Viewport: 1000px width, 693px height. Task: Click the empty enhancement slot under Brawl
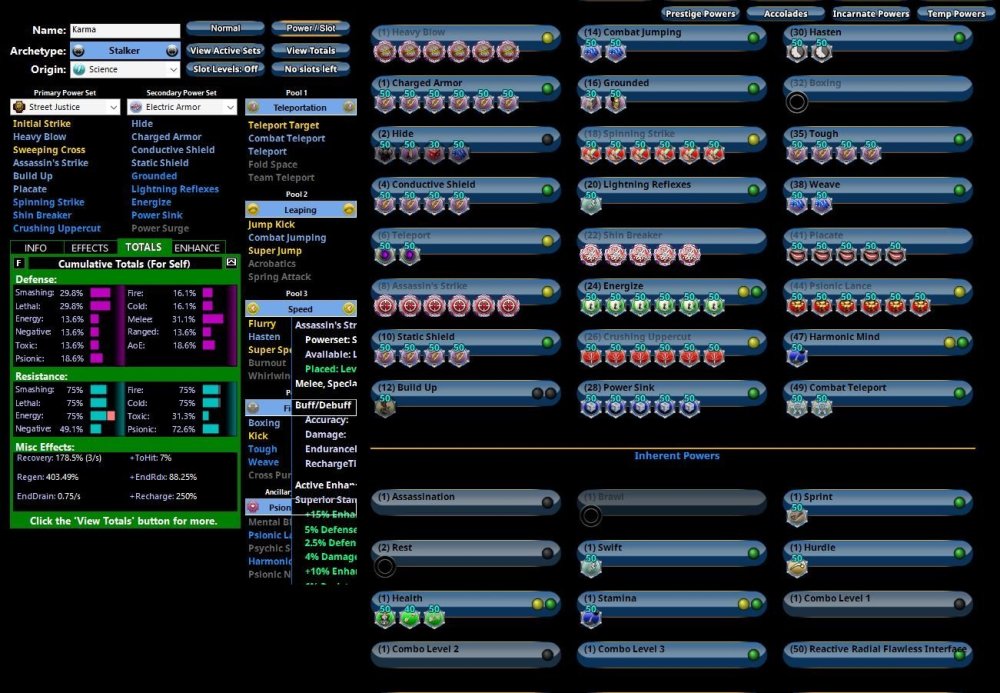[591, 515]
